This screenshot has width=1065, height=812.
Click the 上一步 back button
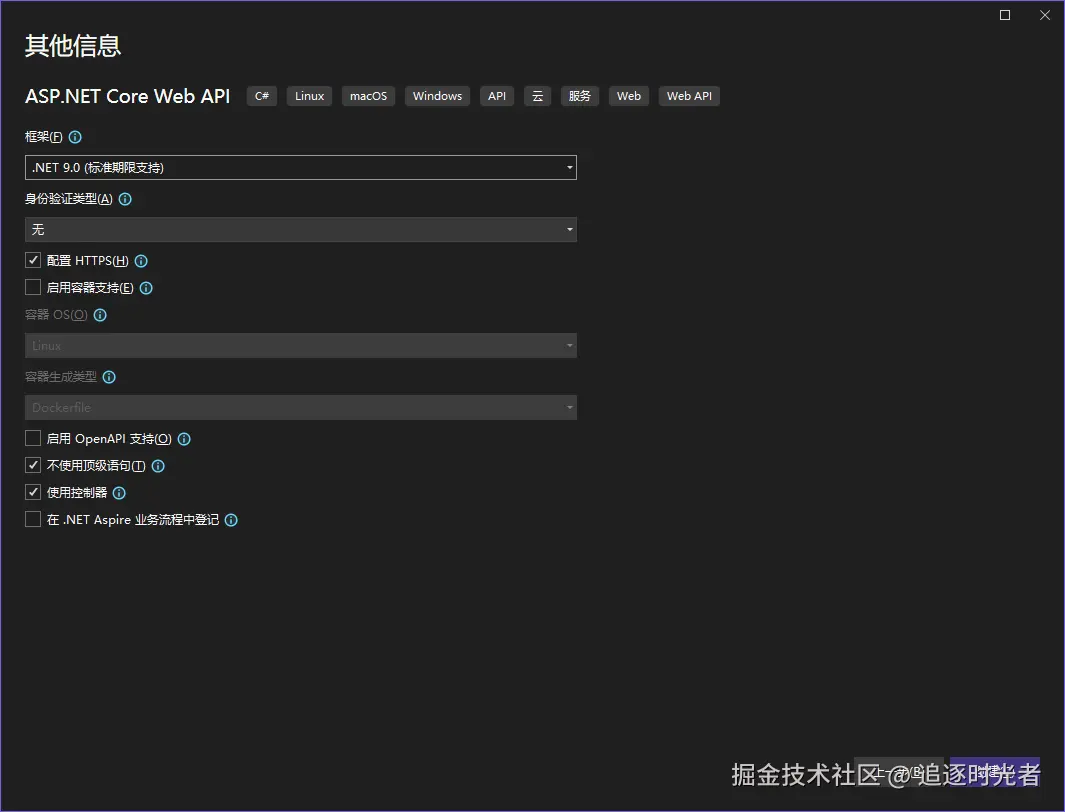pyautogui.click(x=899, y=772)
